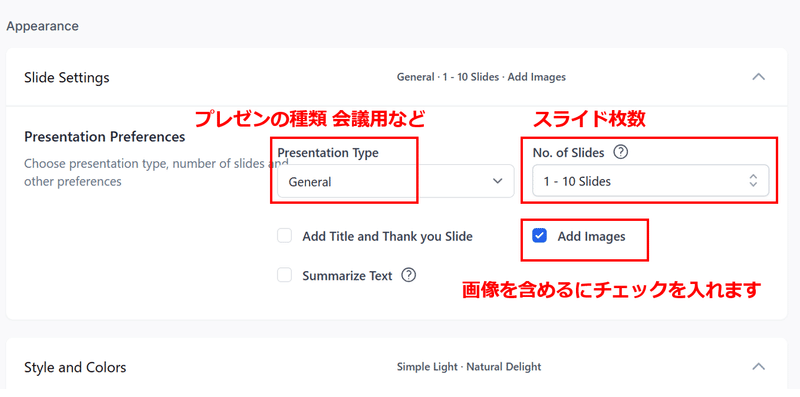800x397 pixels.
Task: Click the help icon beside No. of Slides
Action: click(x=620, y=152)
